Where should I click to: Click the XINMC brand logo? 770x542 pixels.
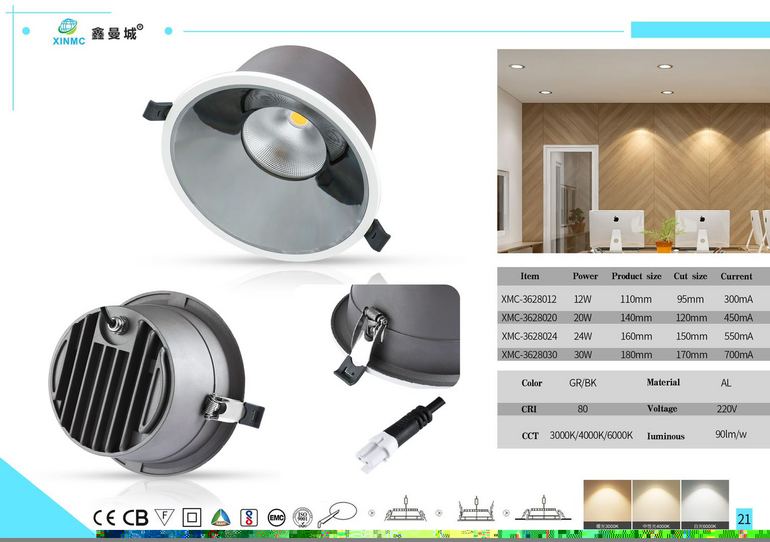[98, 32]
